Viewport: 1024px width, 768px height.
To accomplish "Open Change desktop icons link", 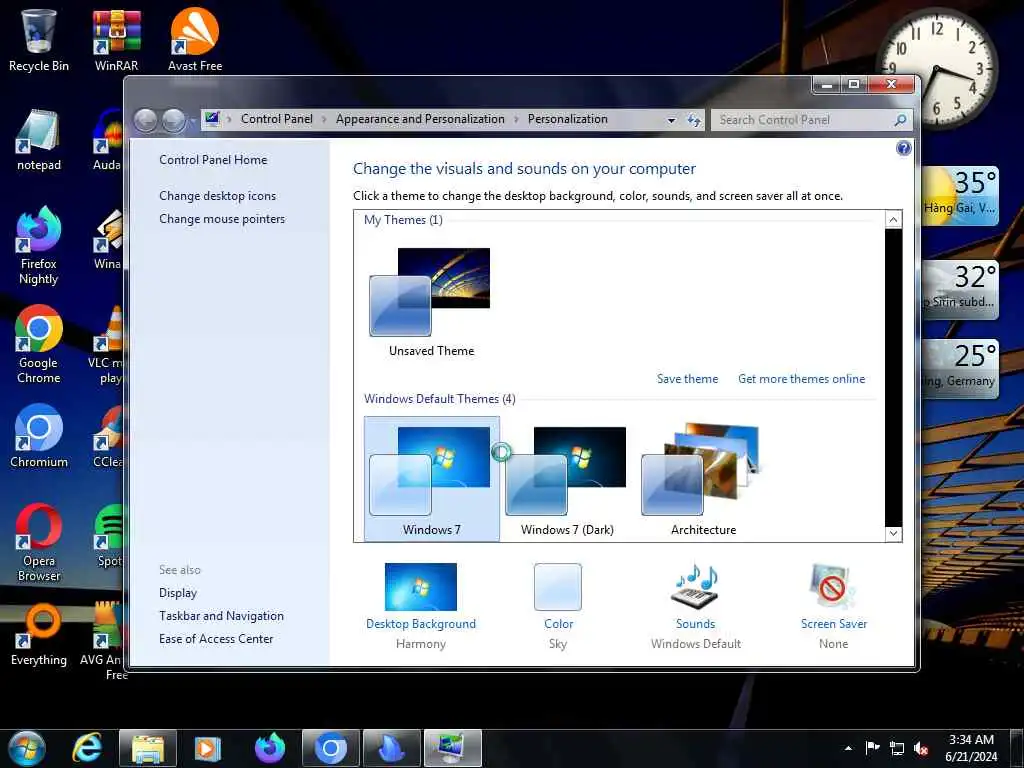I will click(217, 196).
